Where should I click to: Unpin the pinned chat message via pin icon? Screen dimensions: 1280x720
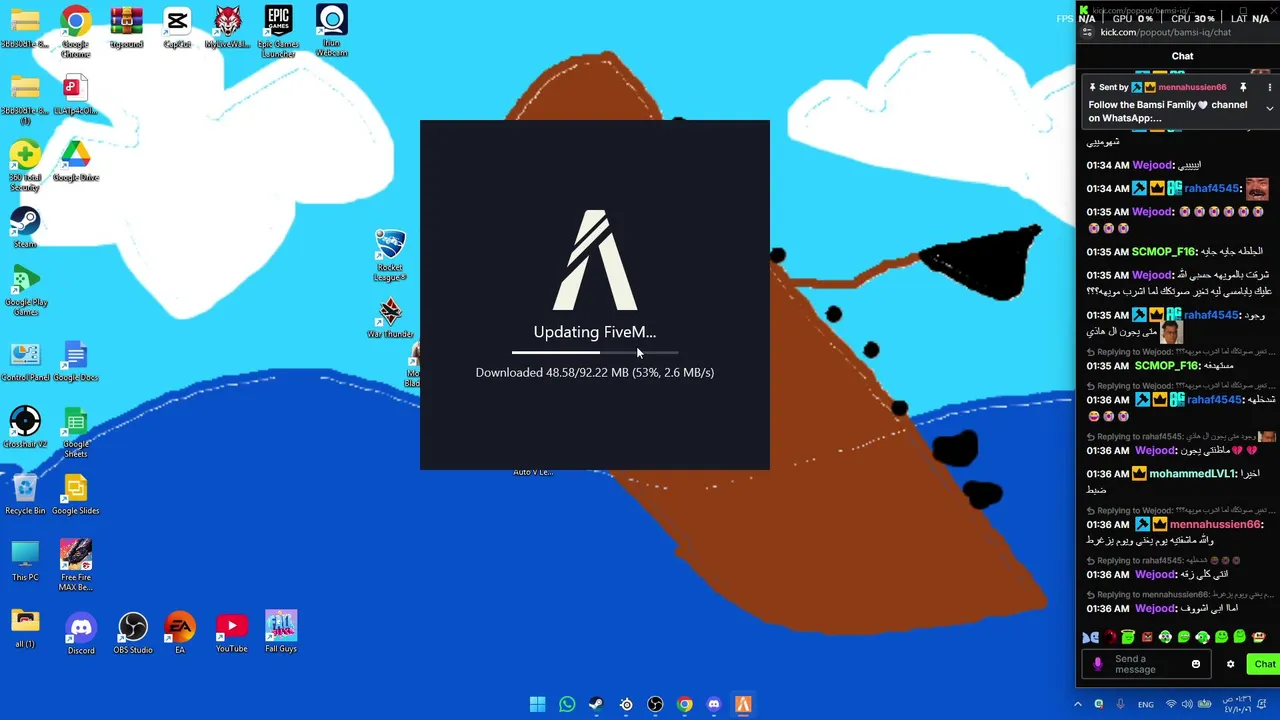point(1243,88)
